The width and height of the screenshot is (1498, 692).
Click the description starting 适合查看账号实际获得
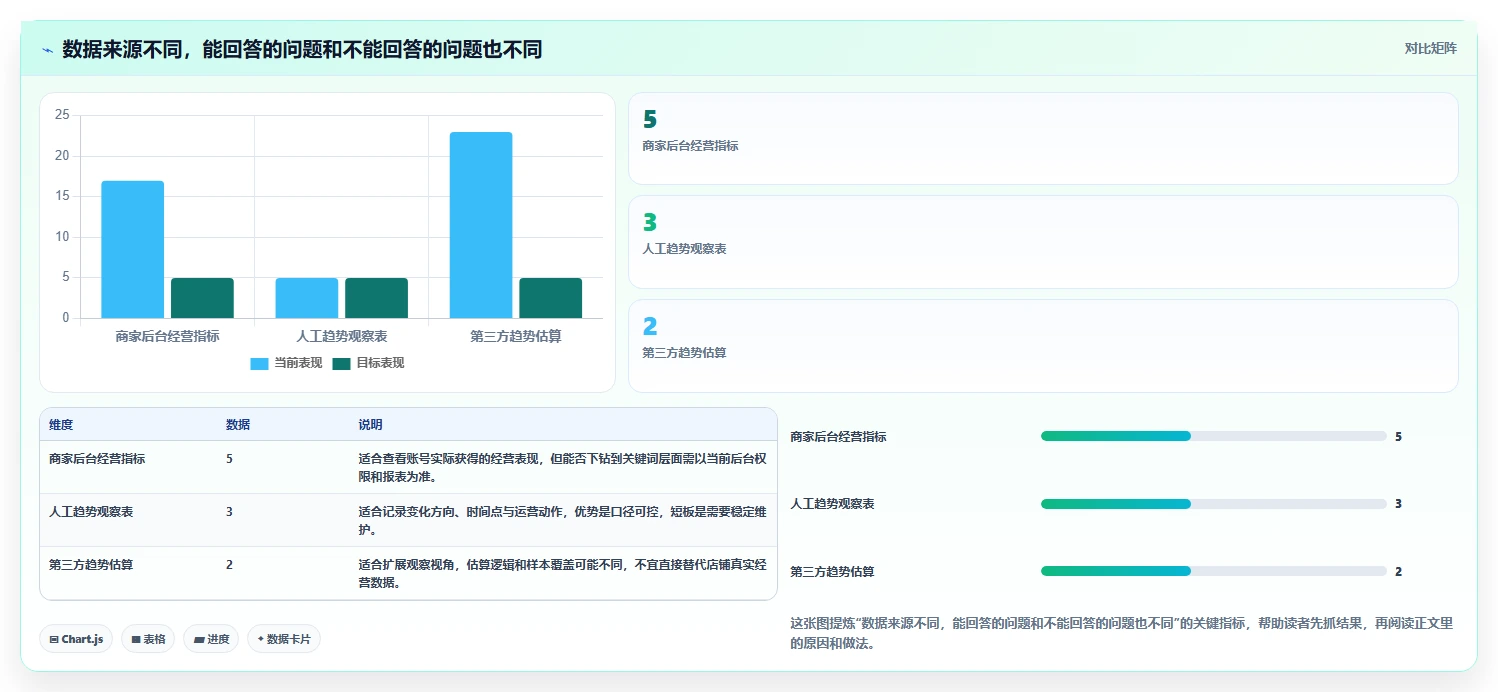563,468
